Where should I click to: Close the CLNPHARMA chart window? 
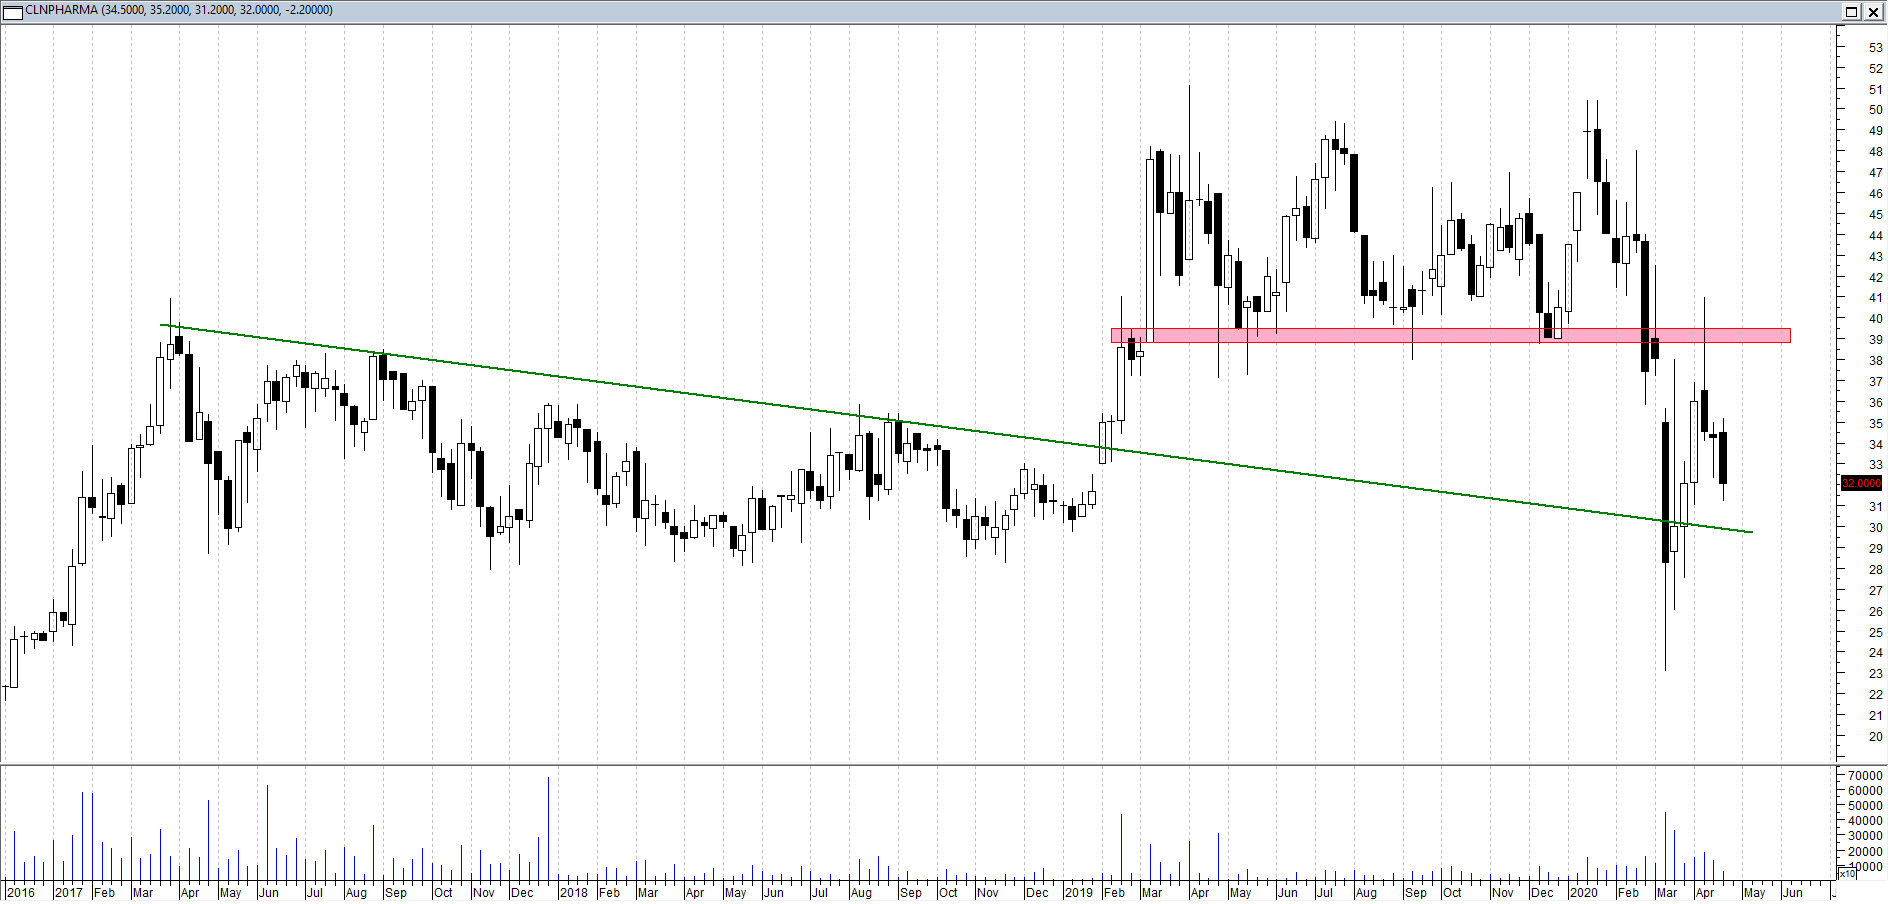[1874, 12]
